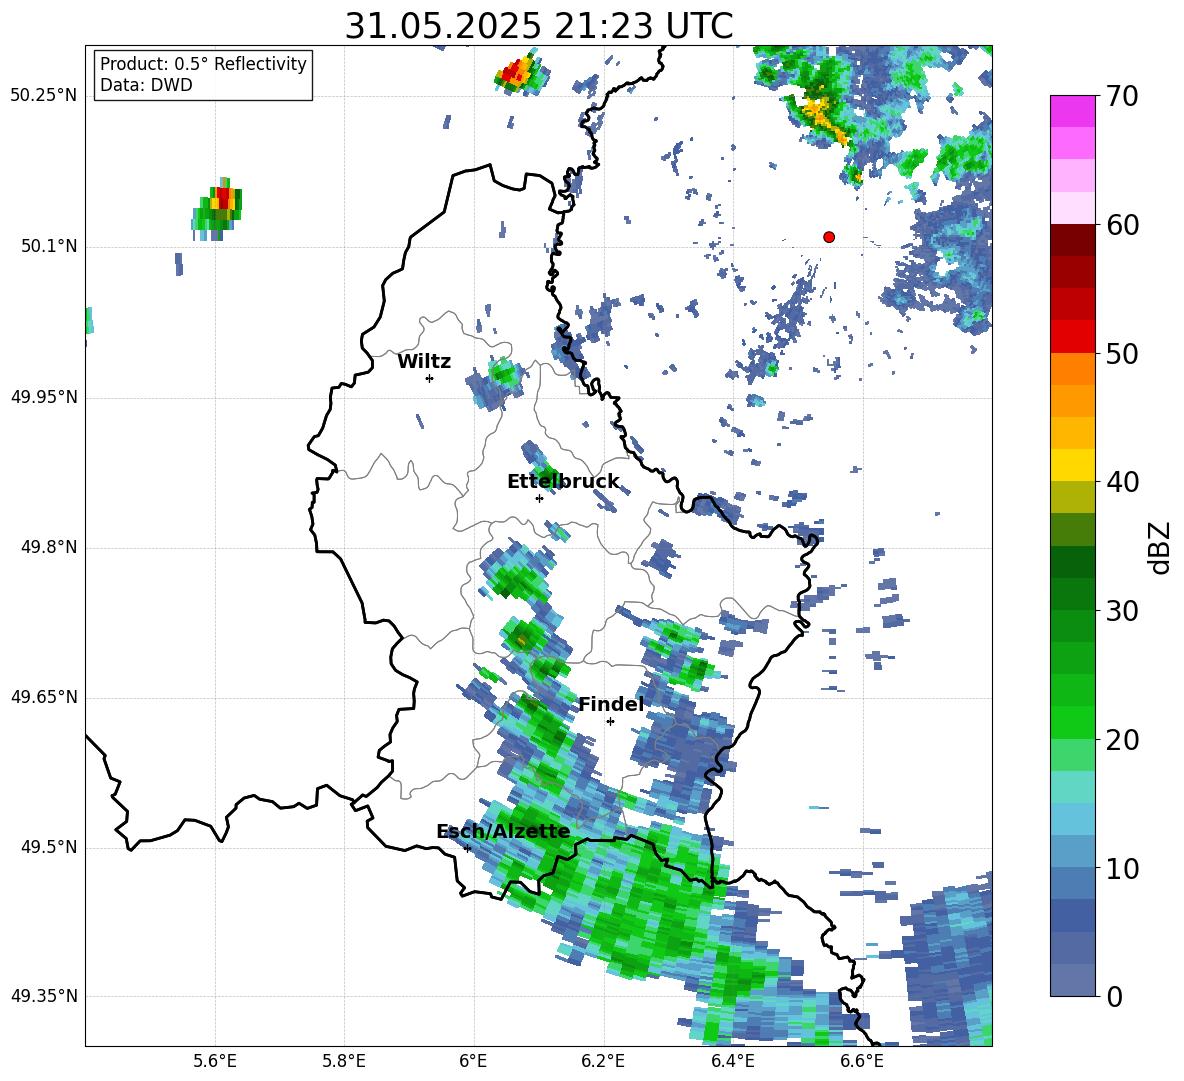Click the 6.6°E longitude label
This screenshot has height=1081, width=1184.
[862, 1061]
